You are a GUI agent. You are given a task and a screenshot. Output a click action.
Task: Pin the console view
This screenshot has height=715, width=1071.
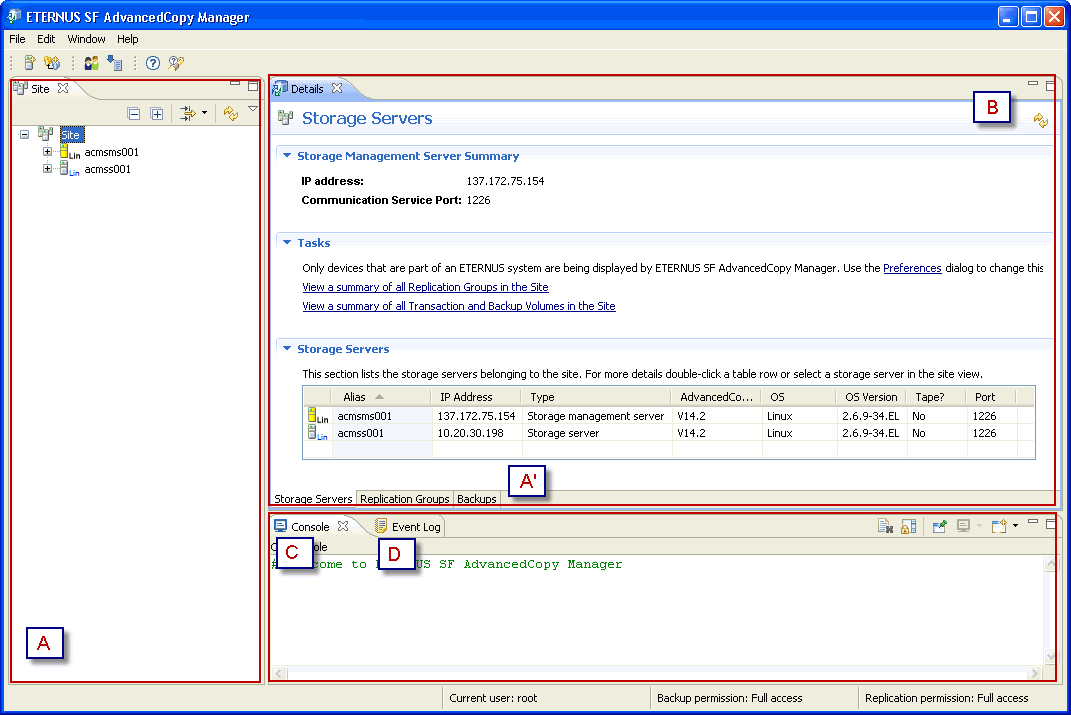(x=939, y=526)
